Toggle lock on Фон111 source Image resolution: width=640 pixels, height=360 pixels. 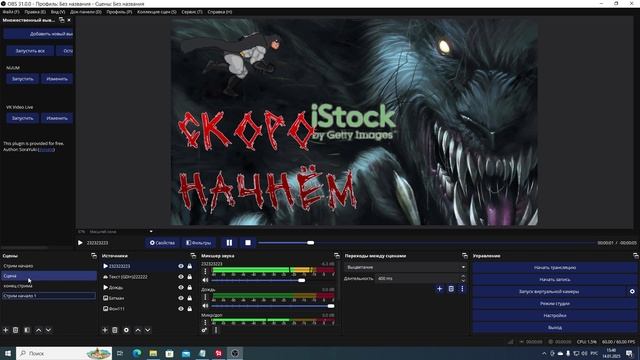[x=190, y=309]
